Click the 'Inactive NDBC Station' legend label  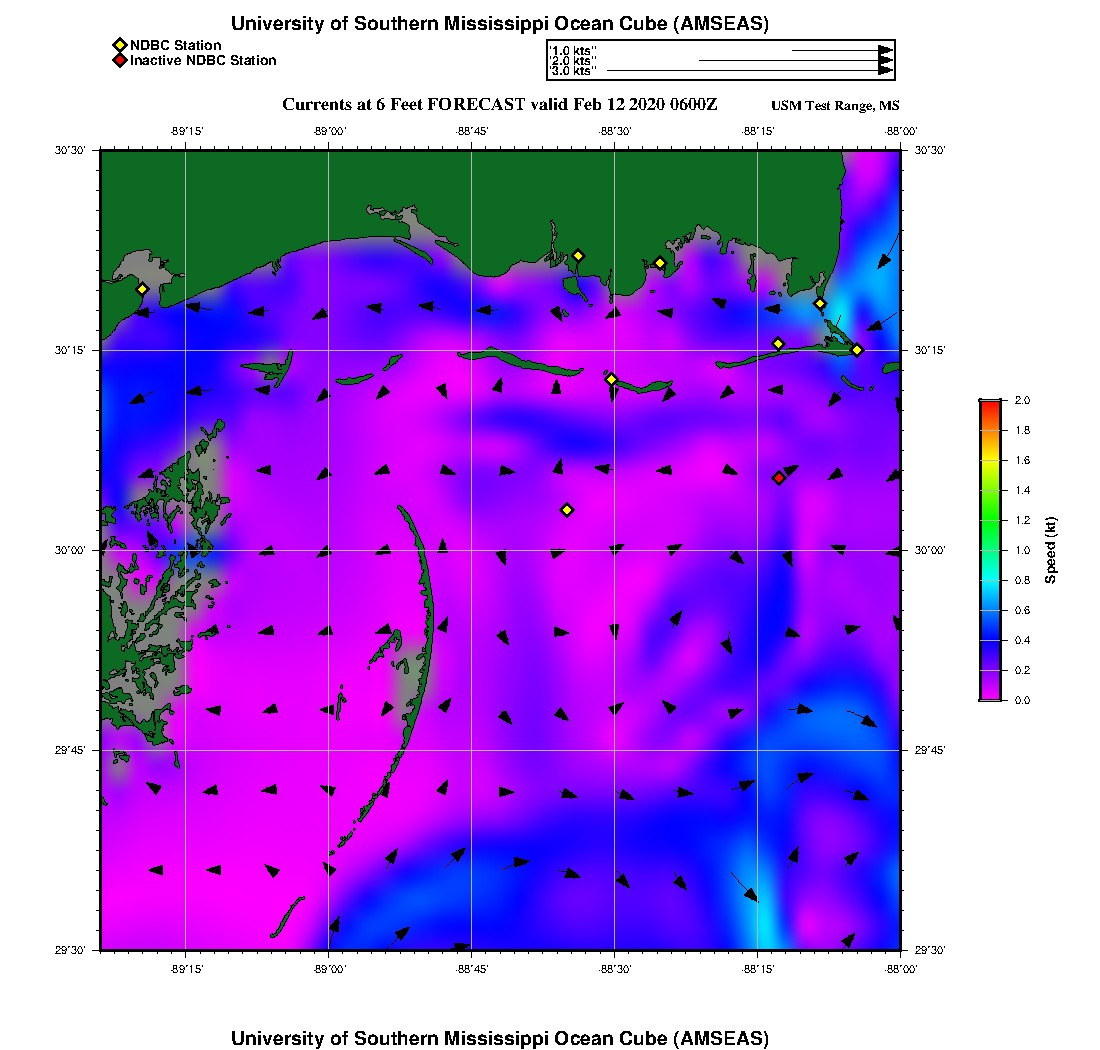(x=203, y=60)
